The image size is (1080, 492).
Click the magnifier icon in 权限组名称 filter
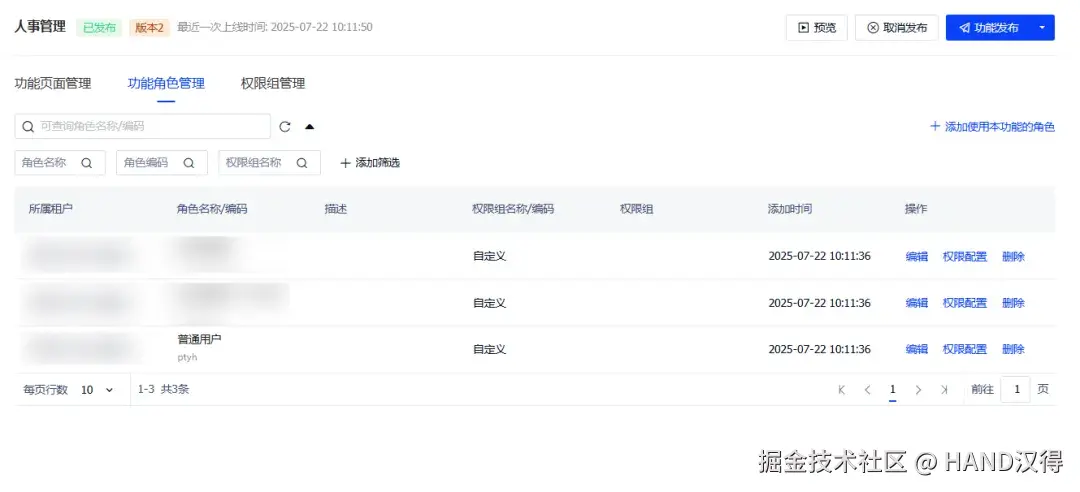pyautogui.click(x=302, y=163)
